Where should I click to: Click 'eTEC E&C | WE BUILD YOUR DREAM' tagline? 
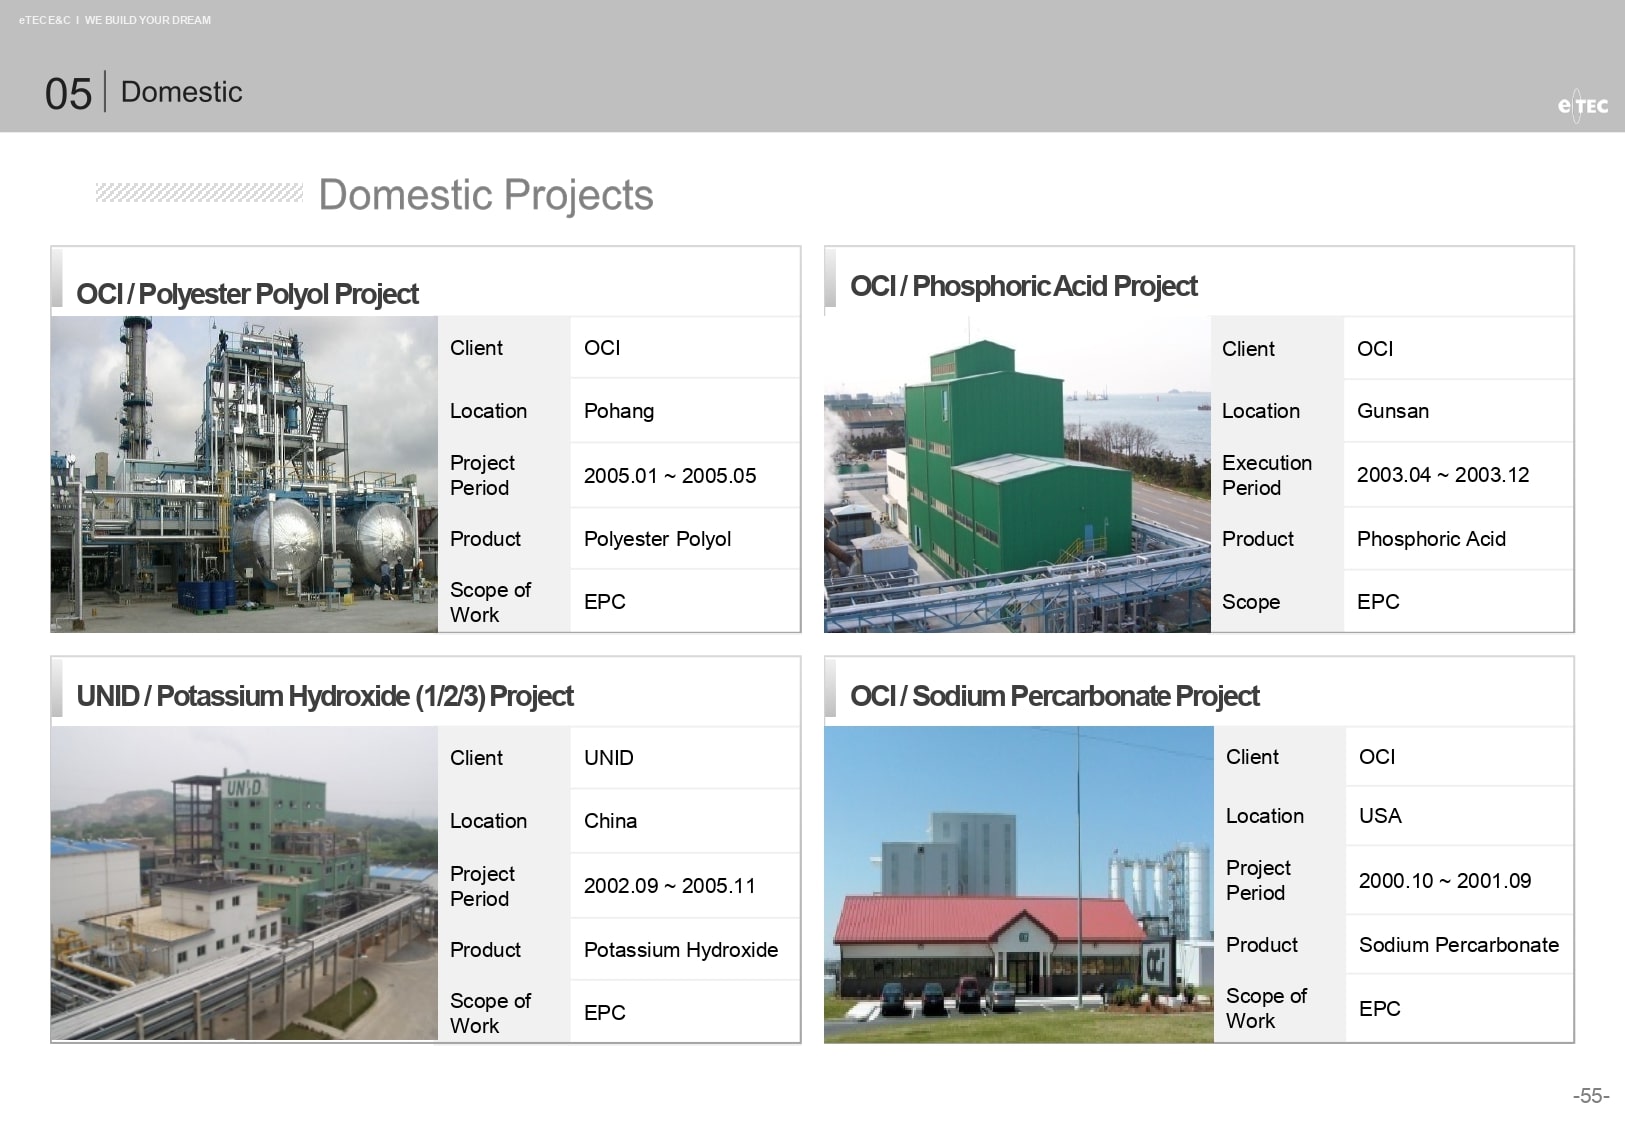click(x=115, y=20)
